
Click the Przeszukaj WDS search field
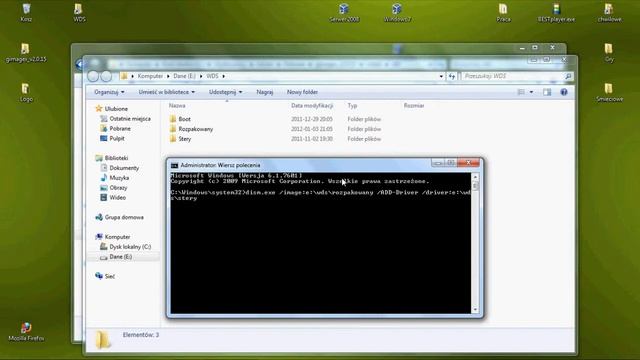point(512,76)
